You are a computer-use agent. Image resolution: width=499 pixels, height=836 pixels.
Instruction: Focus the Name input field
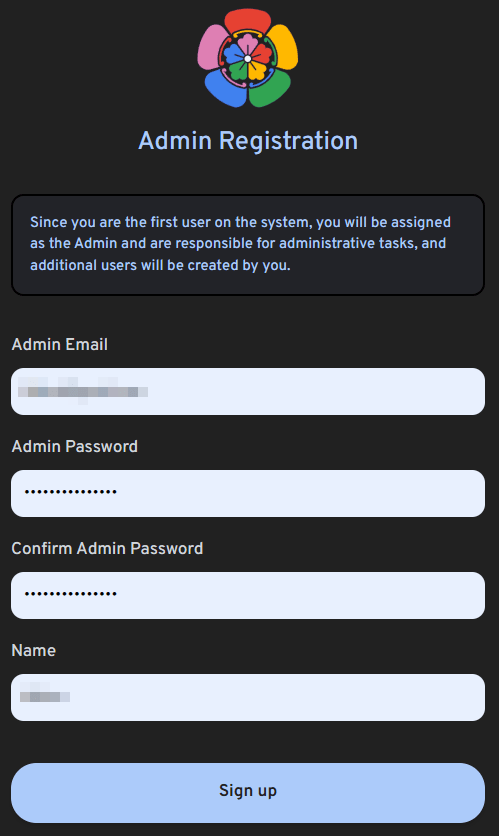248,697
